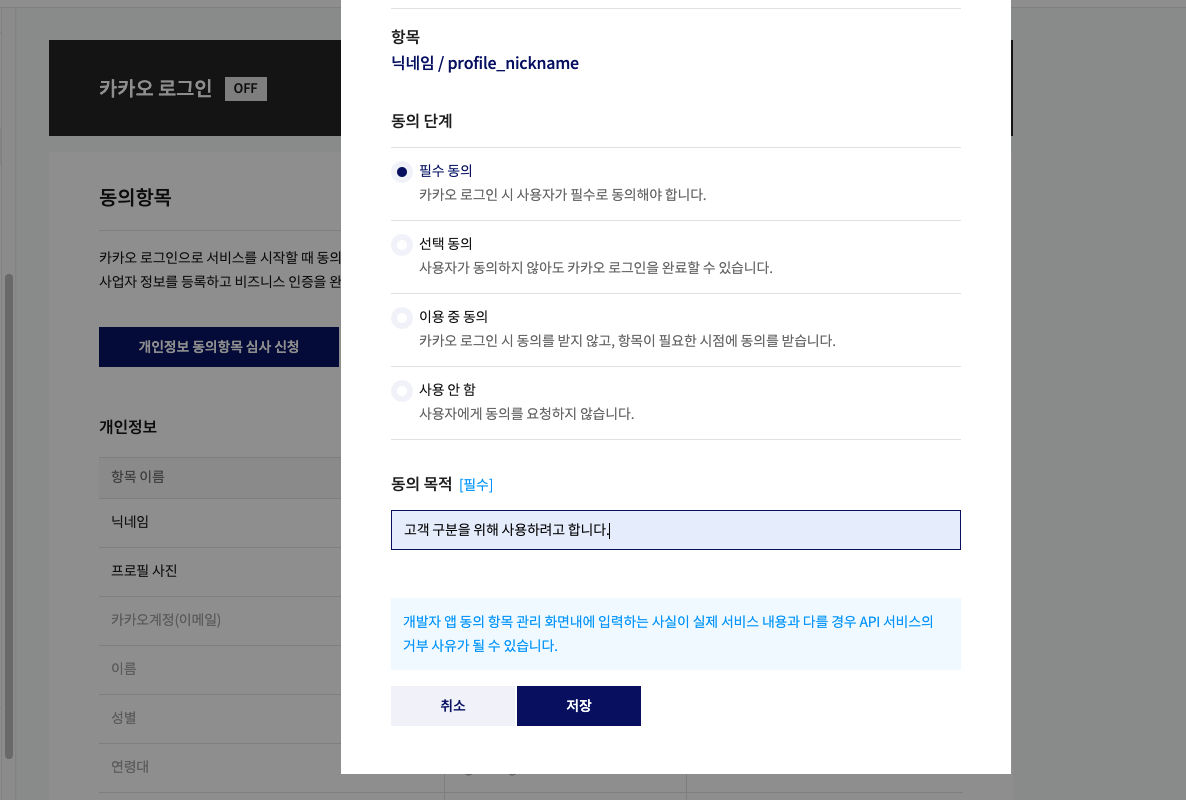Image resolution: width=1186 pixels, height=800 pixels.
Task: Click the 개인정보 subsection heading
Action: 128,427
